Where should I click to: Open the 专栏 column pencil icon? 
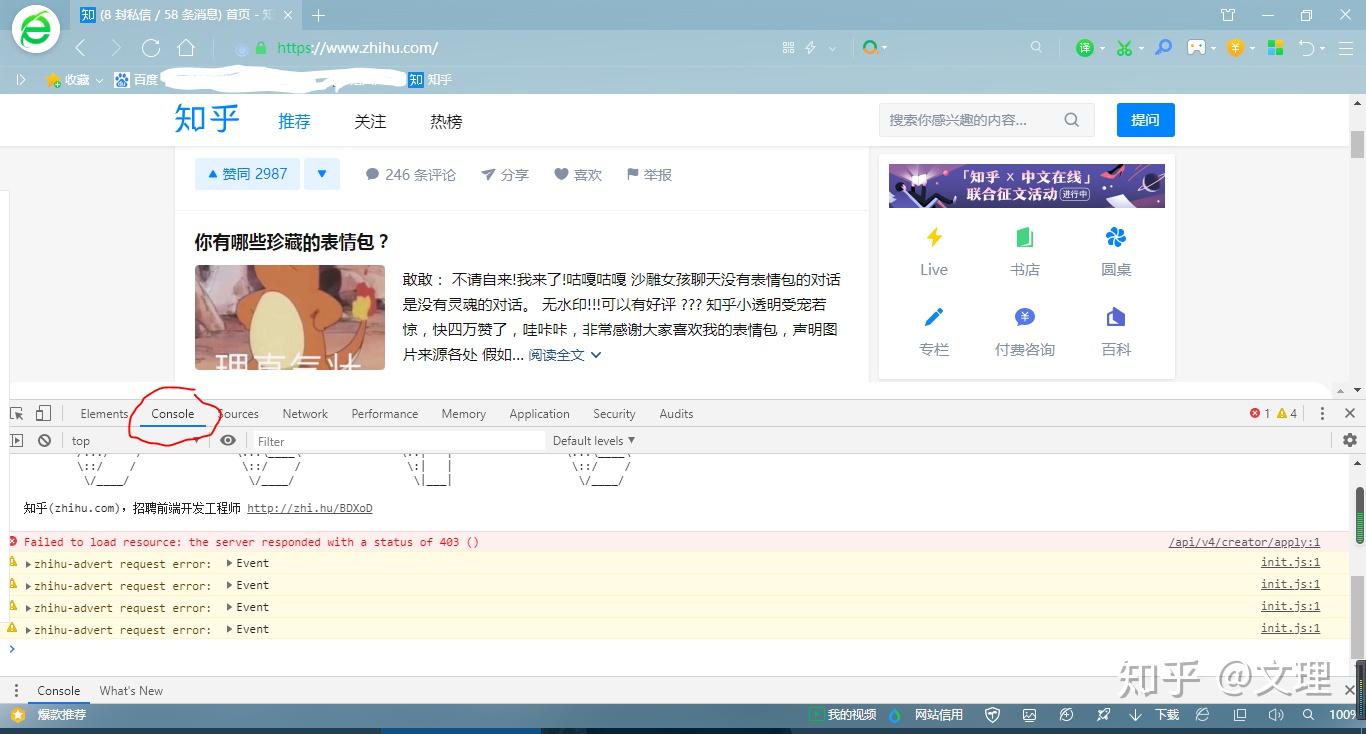(934, 317)
